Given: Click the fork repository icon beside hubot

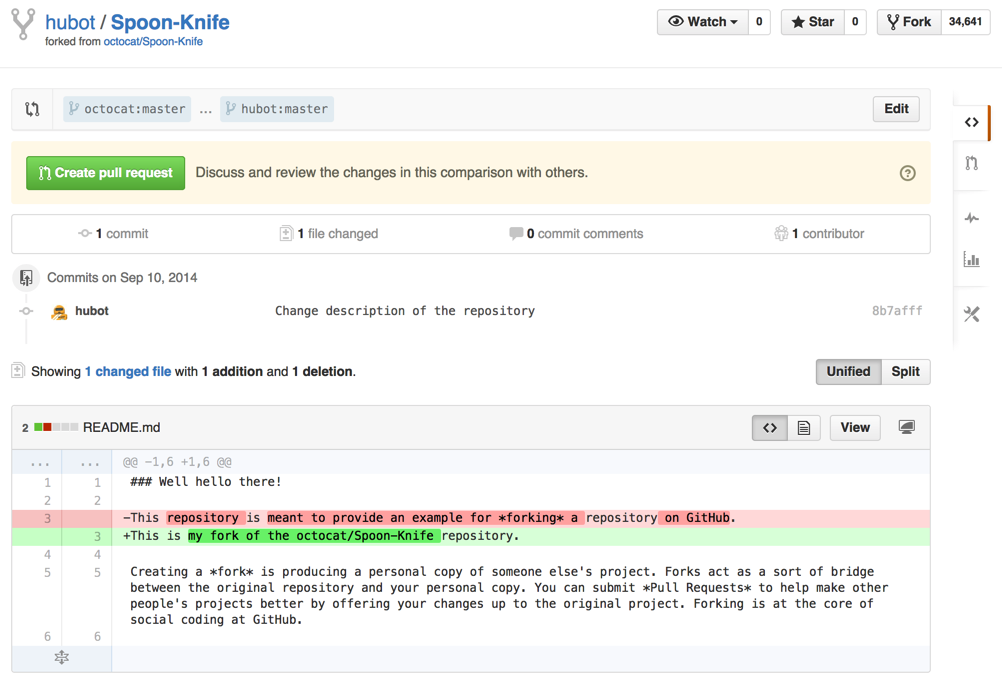Looking at the screenshot, I should click(23, 24).
